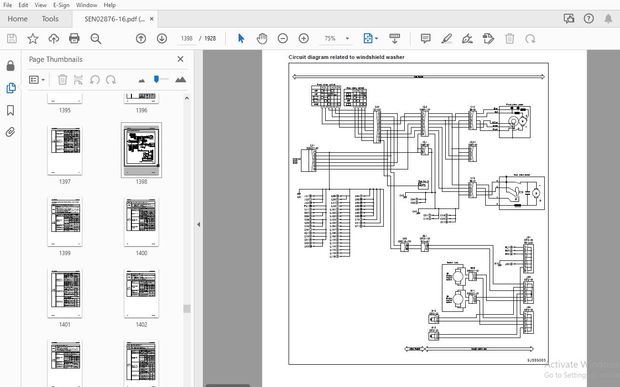Open the E-Sign menu
620x387 pixels.
61,5
